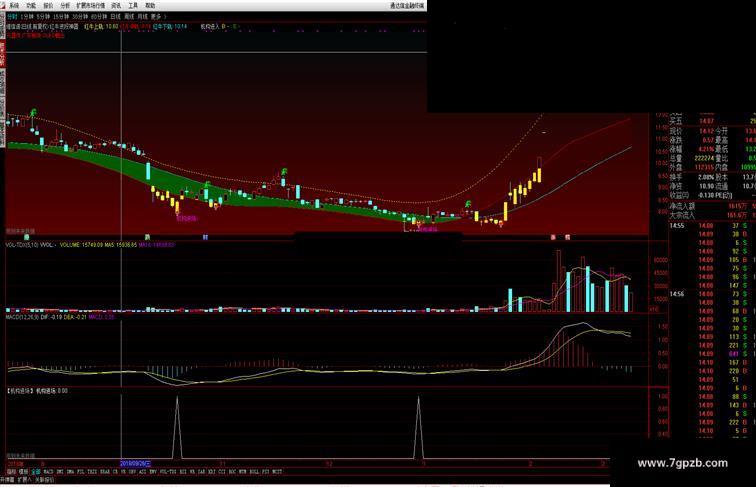
Task: Apply the VOL-TDX indicator from the bottom bar
Action: (x=168, y=472)
